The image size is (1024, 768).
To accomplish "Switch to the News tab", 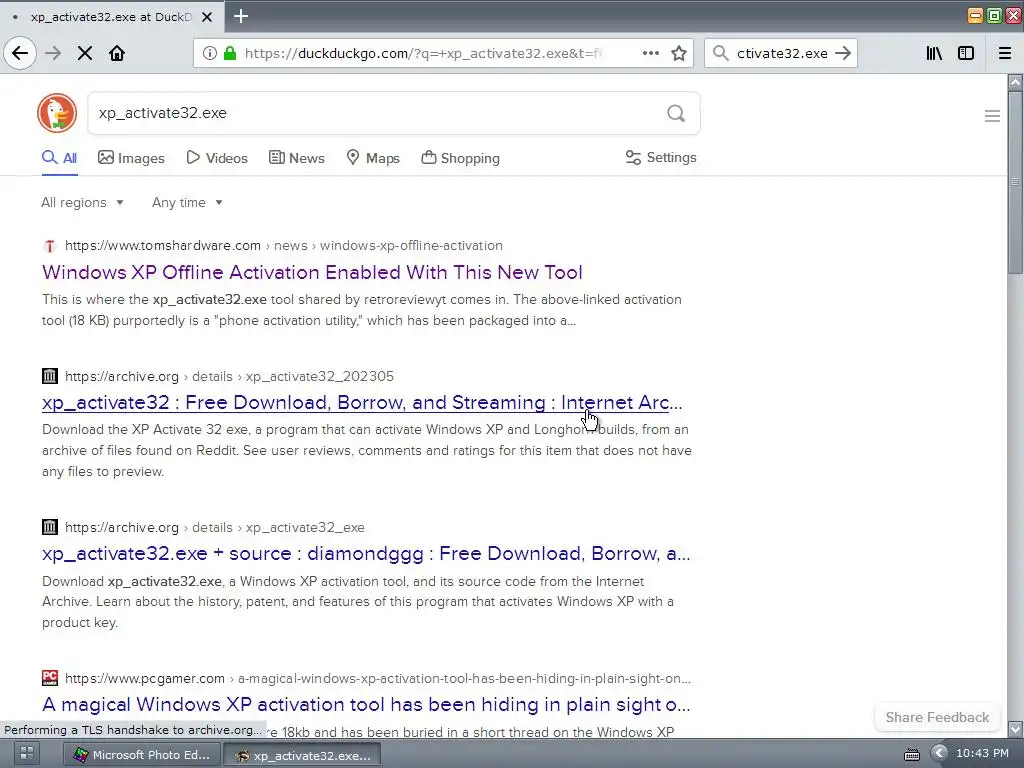I will coord(296,158).
